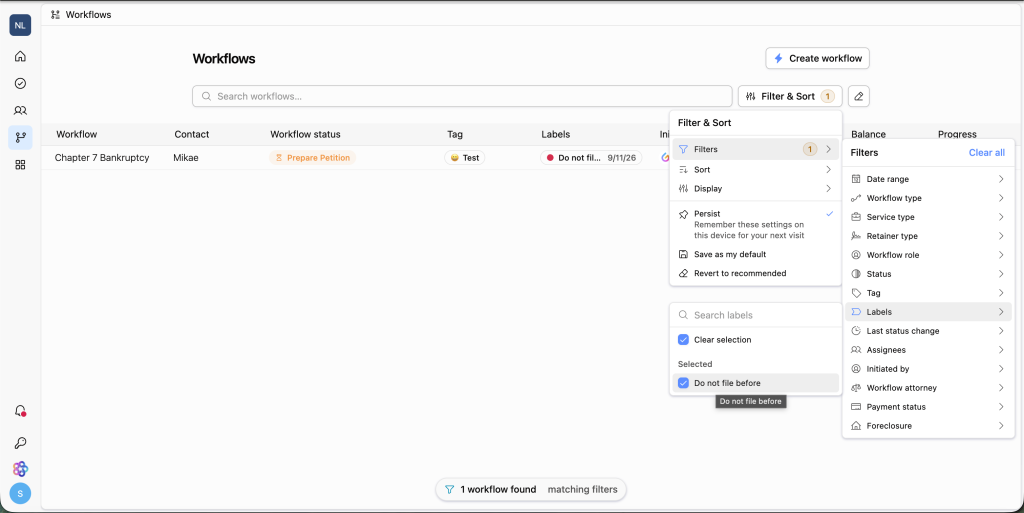Click the Tag icon in Filters
This screenshot has height=513, width=1024.
856,293
